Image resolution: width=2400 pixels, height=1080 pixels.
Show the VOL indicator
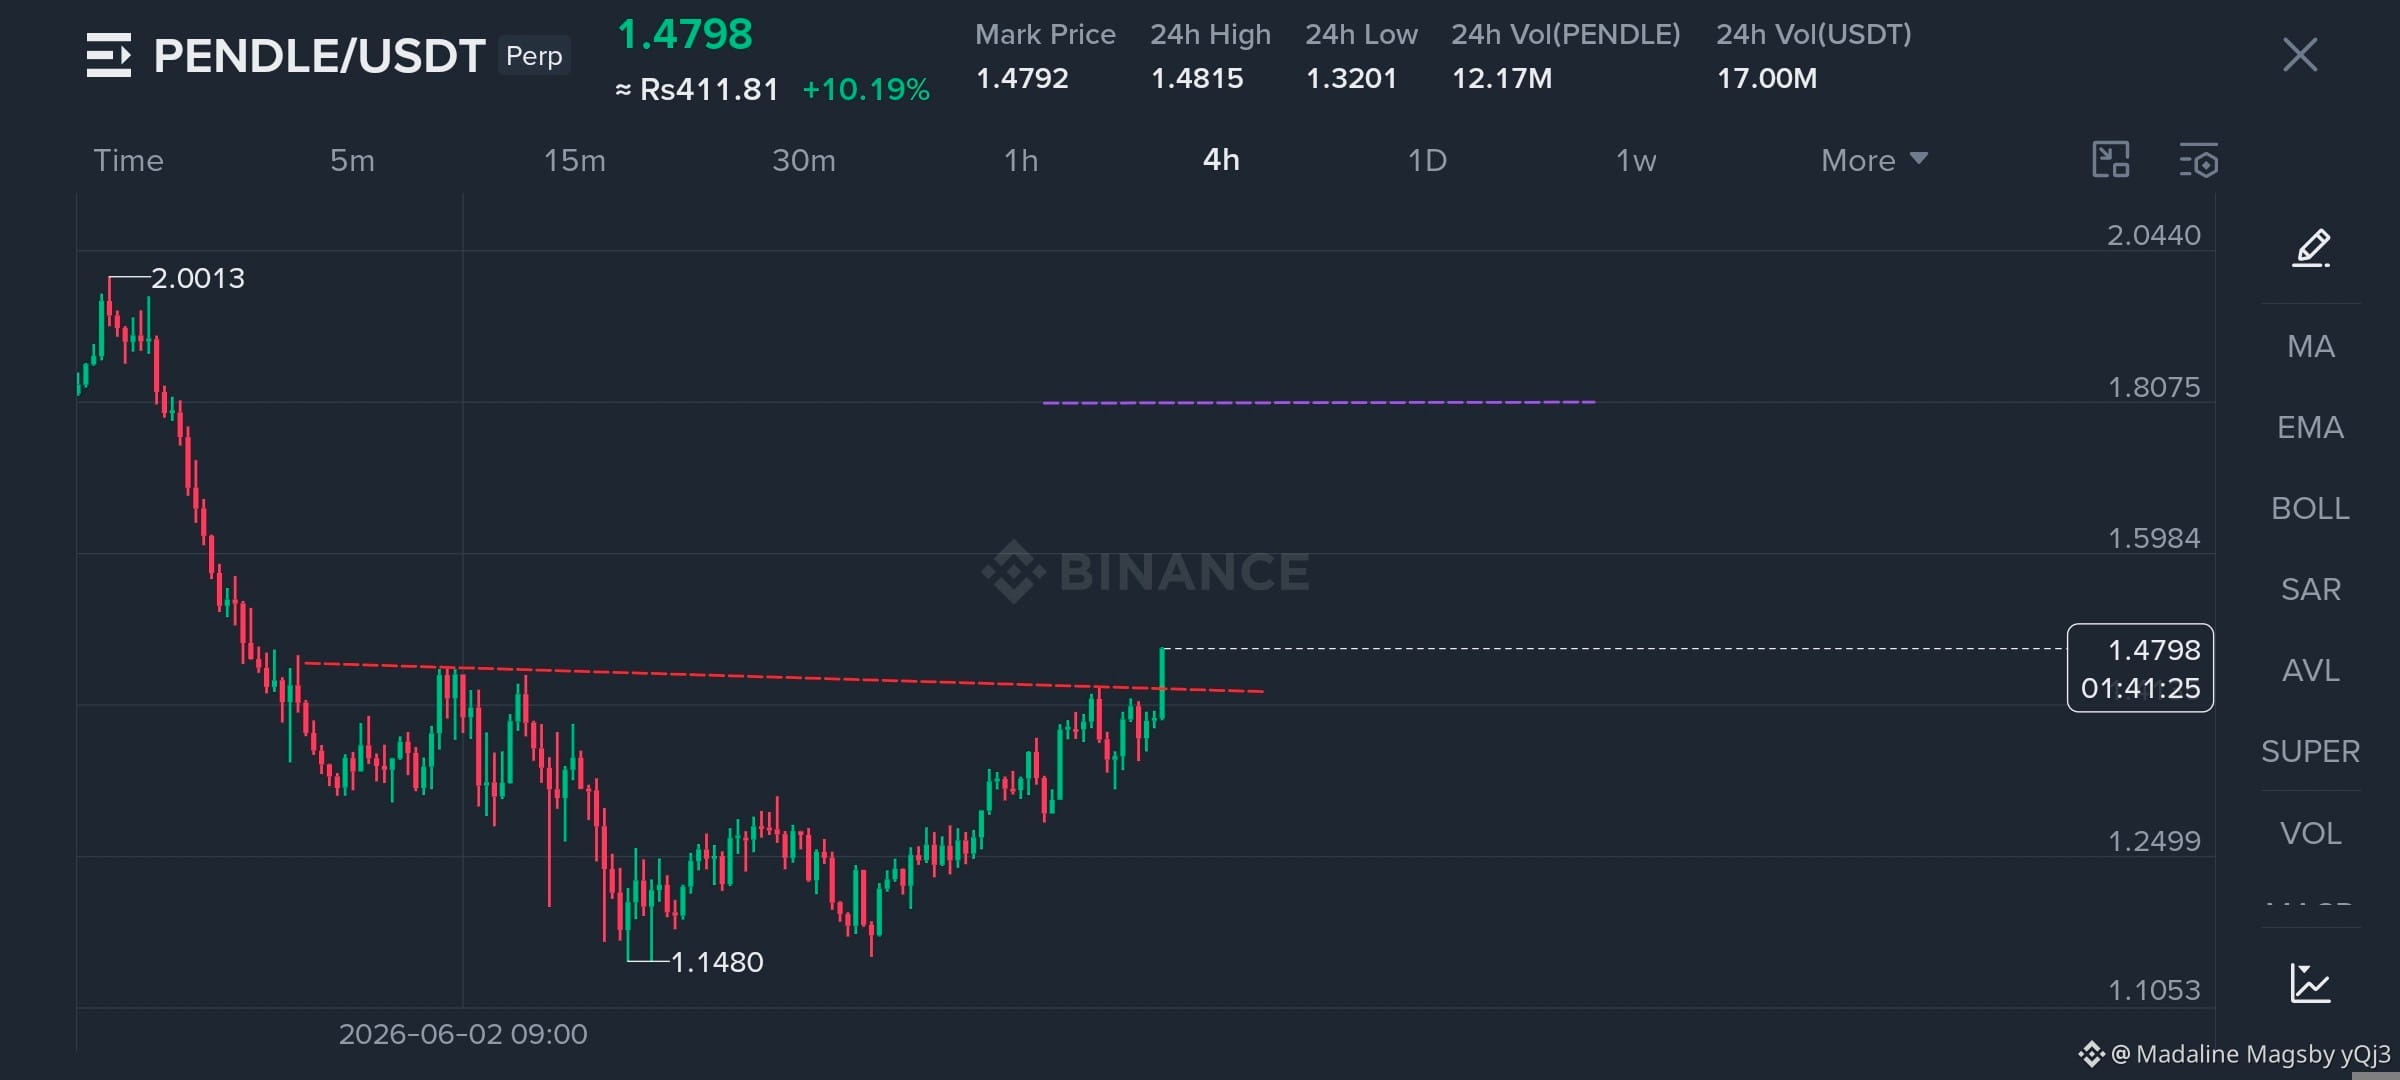(x=2310, y=833)
